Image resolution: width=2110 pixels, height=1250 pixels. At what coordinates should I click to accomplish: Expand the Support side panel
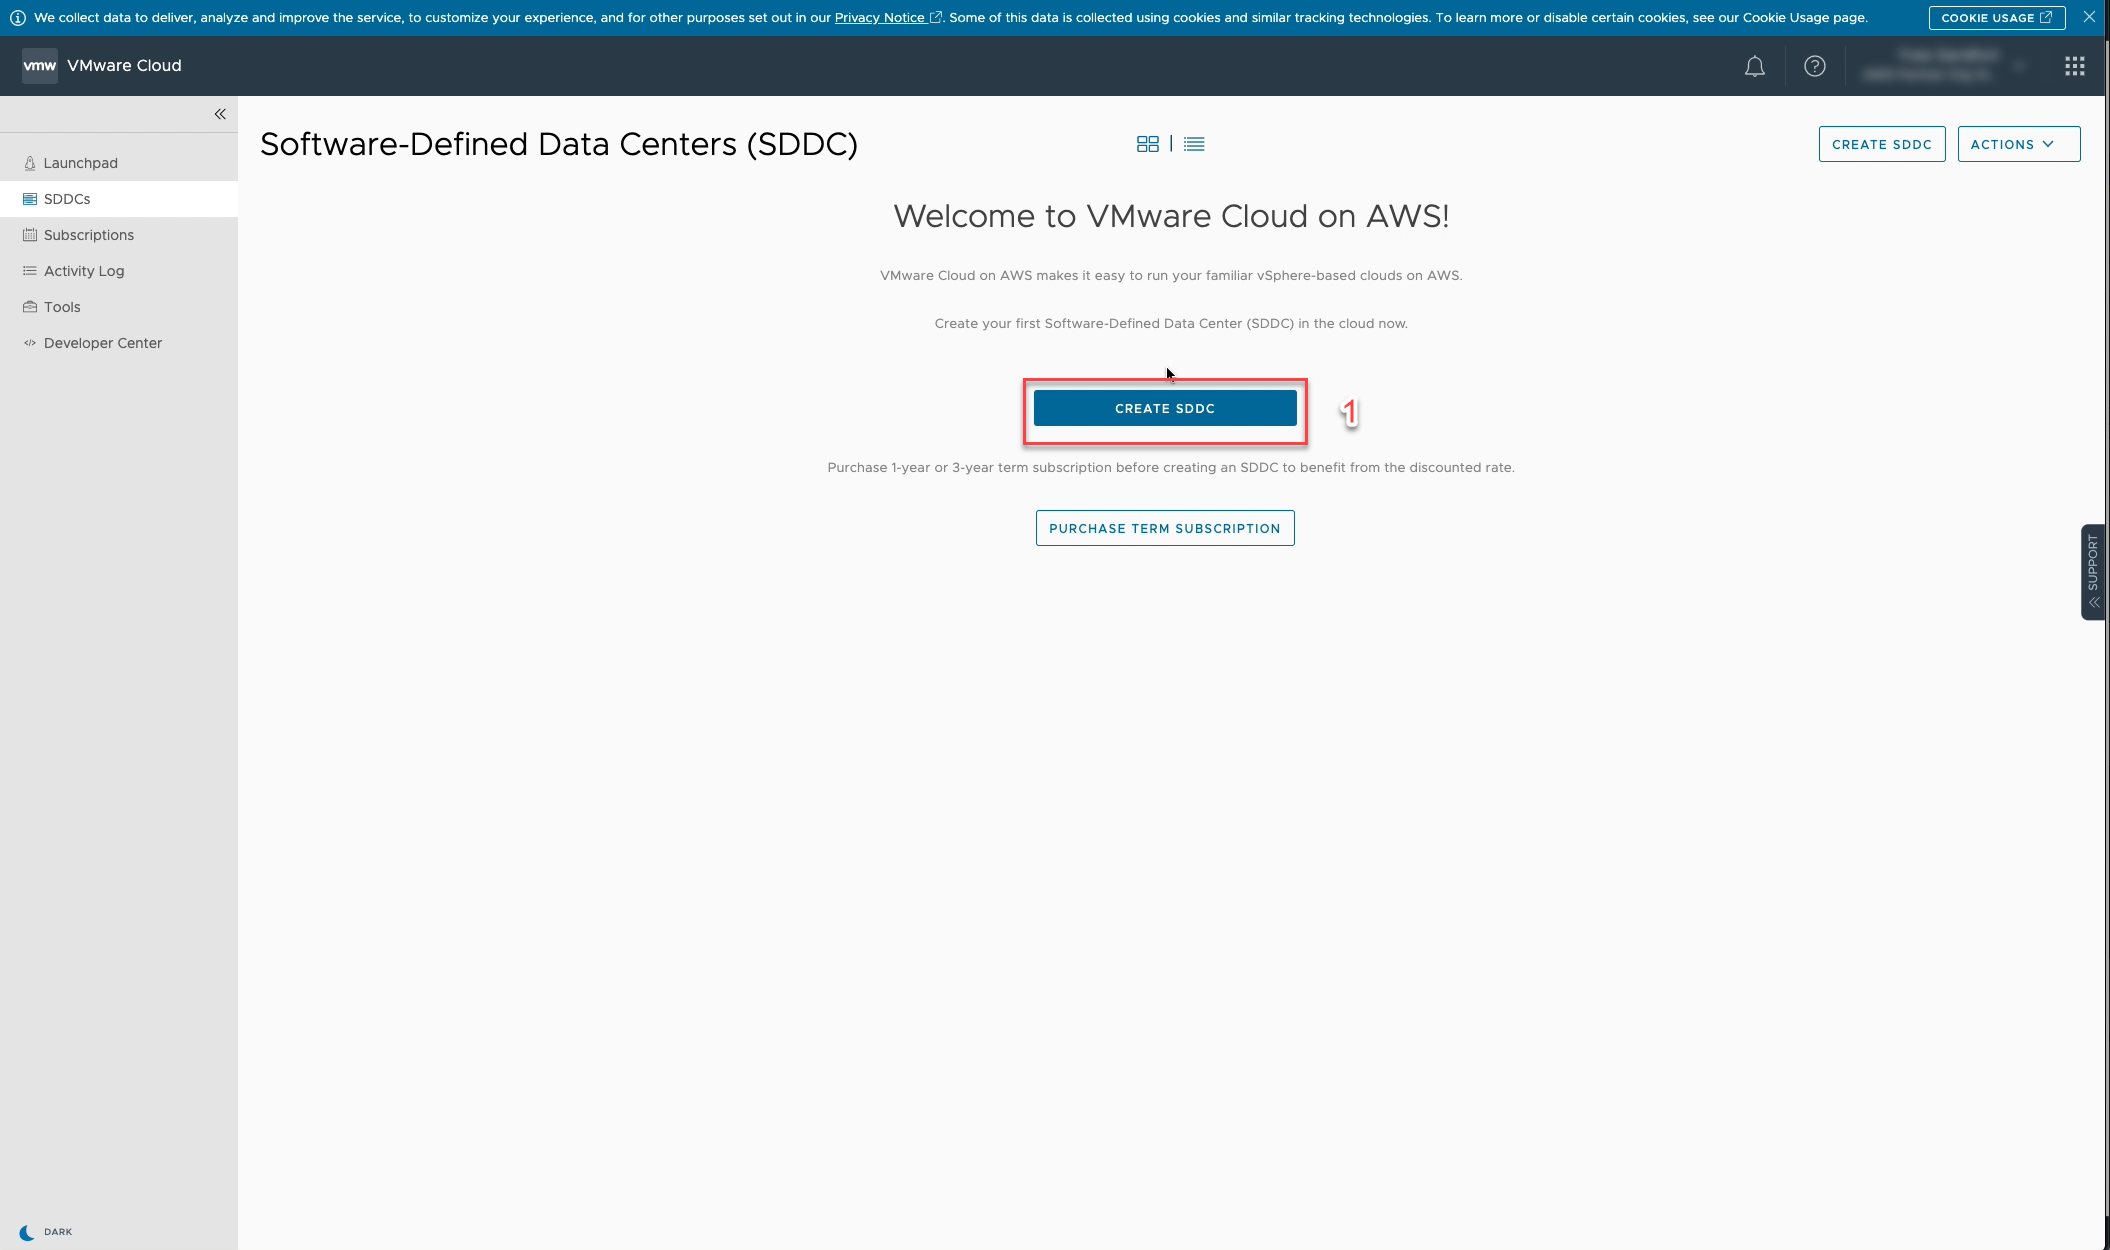2093,572
